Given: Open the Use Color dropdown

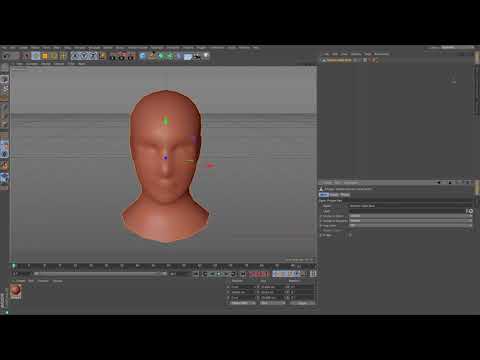Looking at the screenshot, I should click(x=410, y=225).
